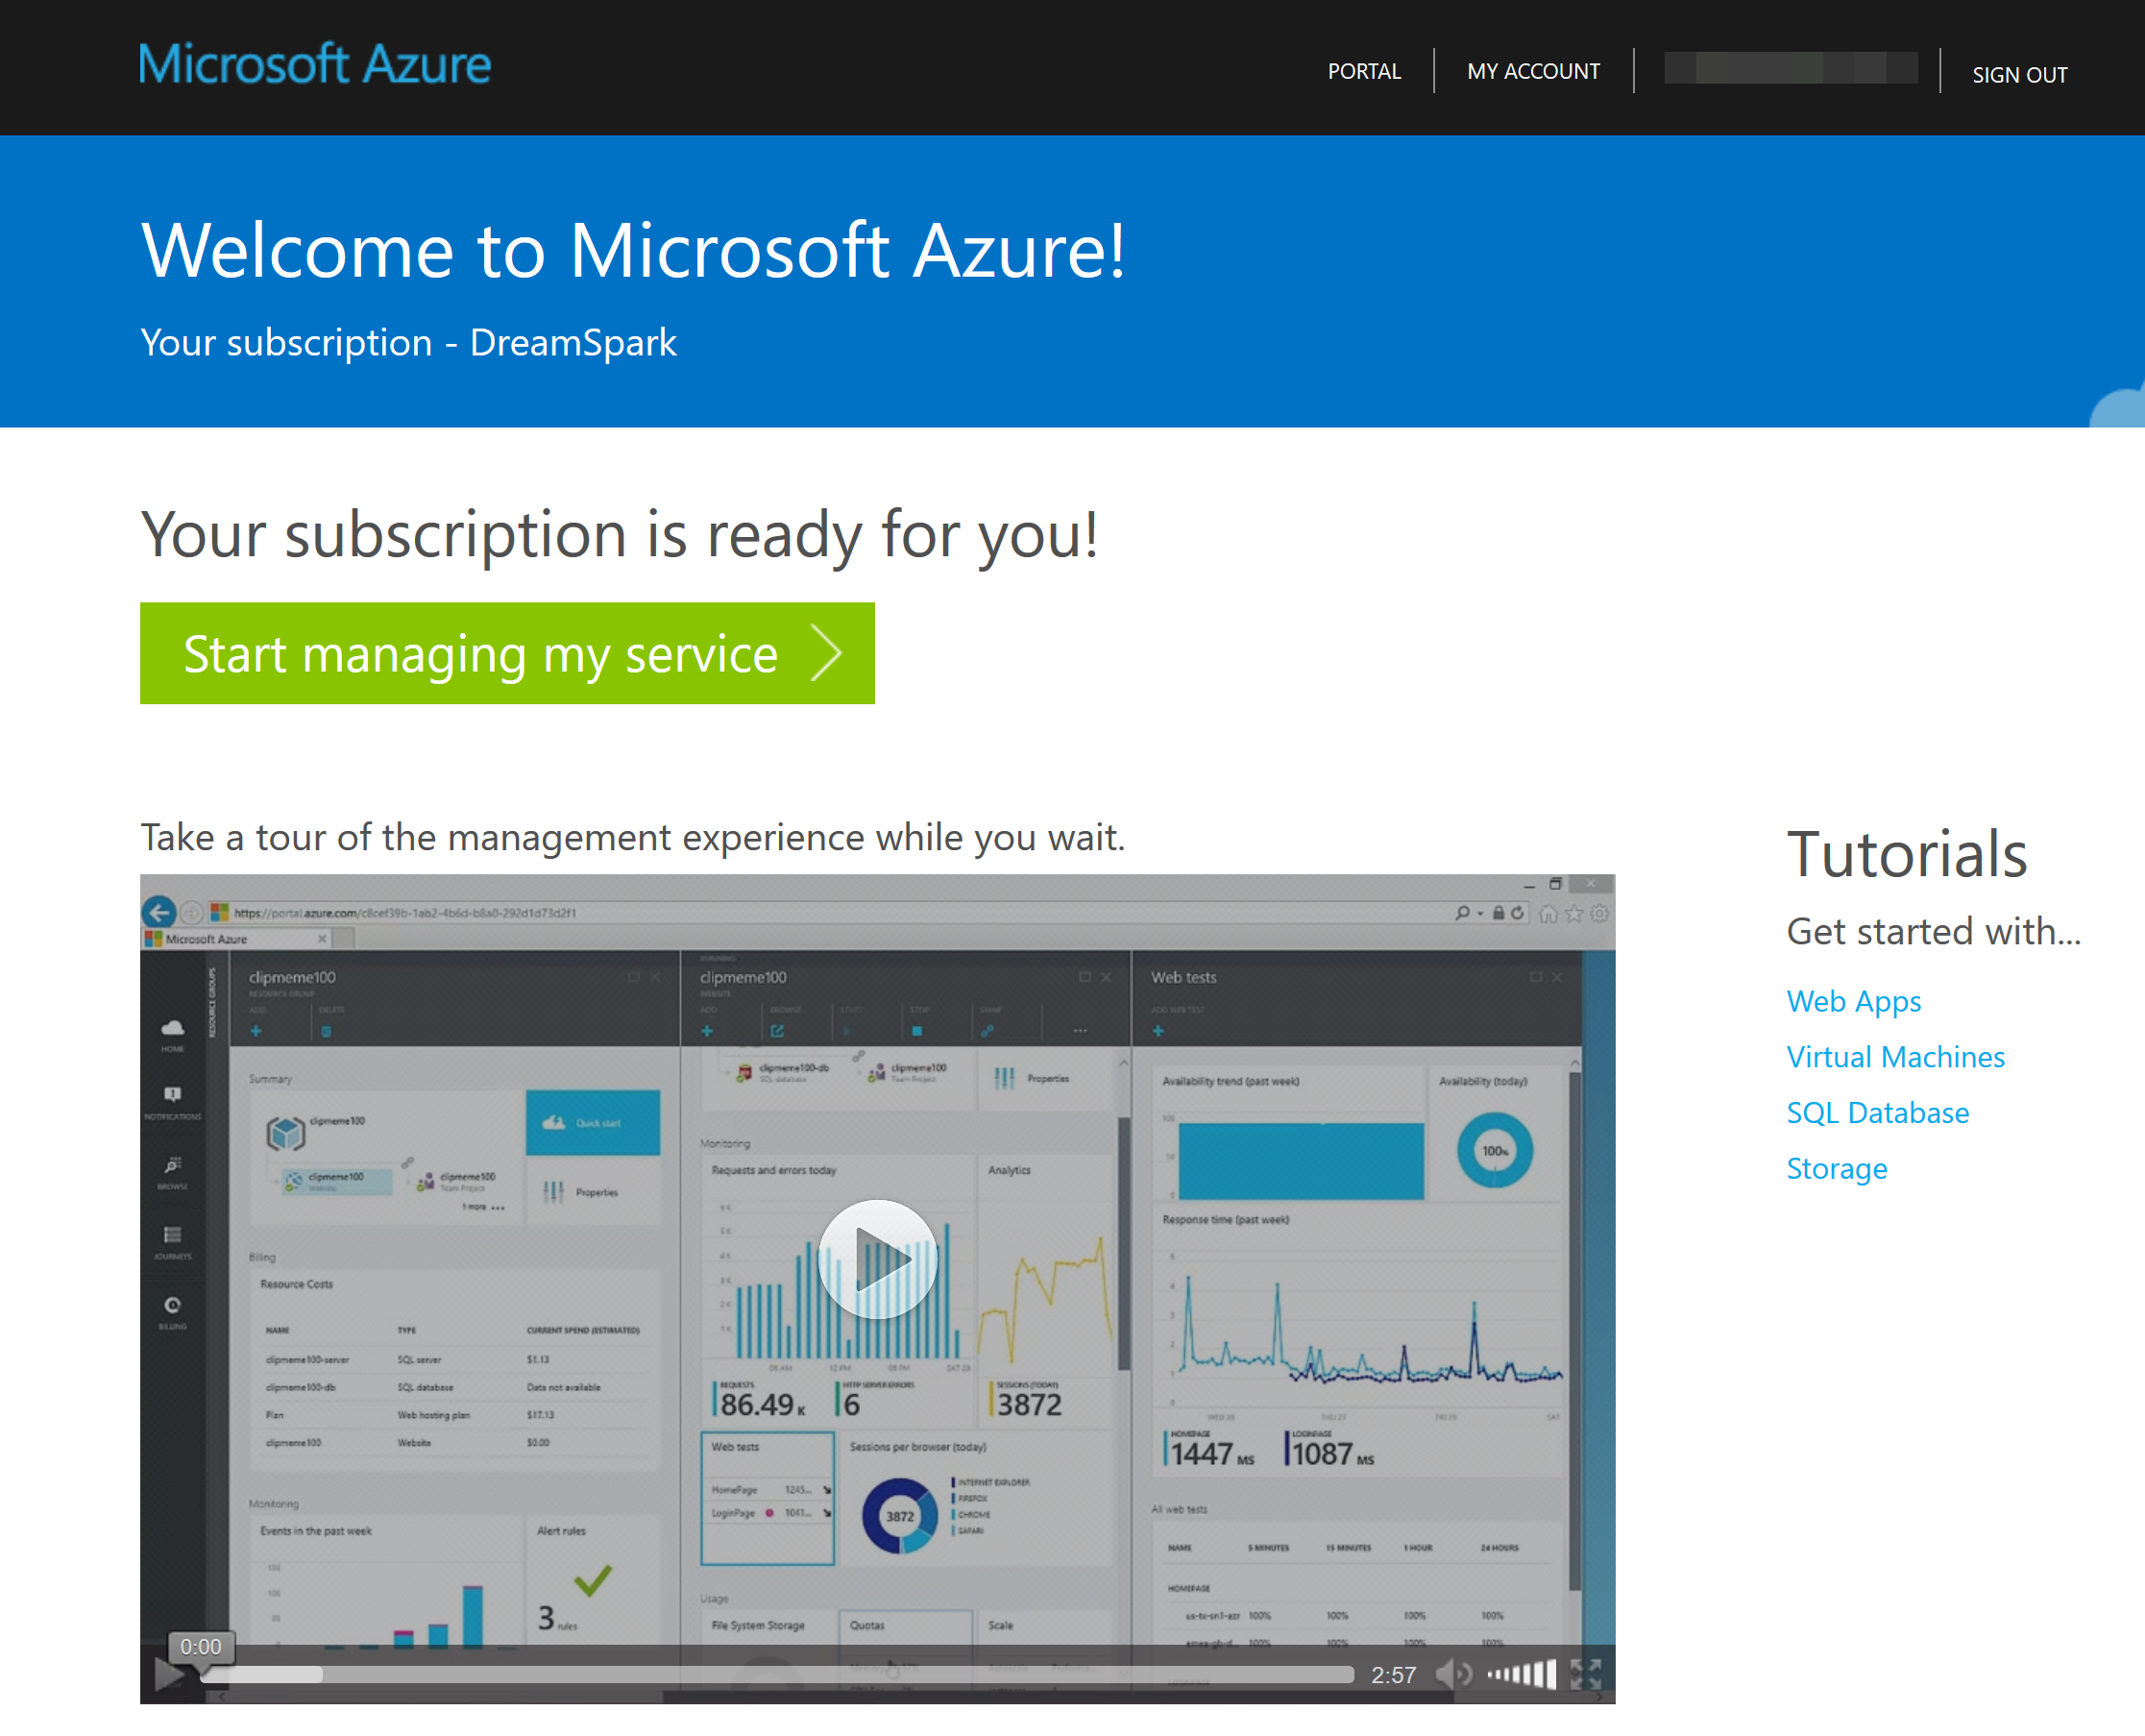Click Start managing my service button
The height and width of the screenshot is (1736, 2145).
tap(507, 653)
